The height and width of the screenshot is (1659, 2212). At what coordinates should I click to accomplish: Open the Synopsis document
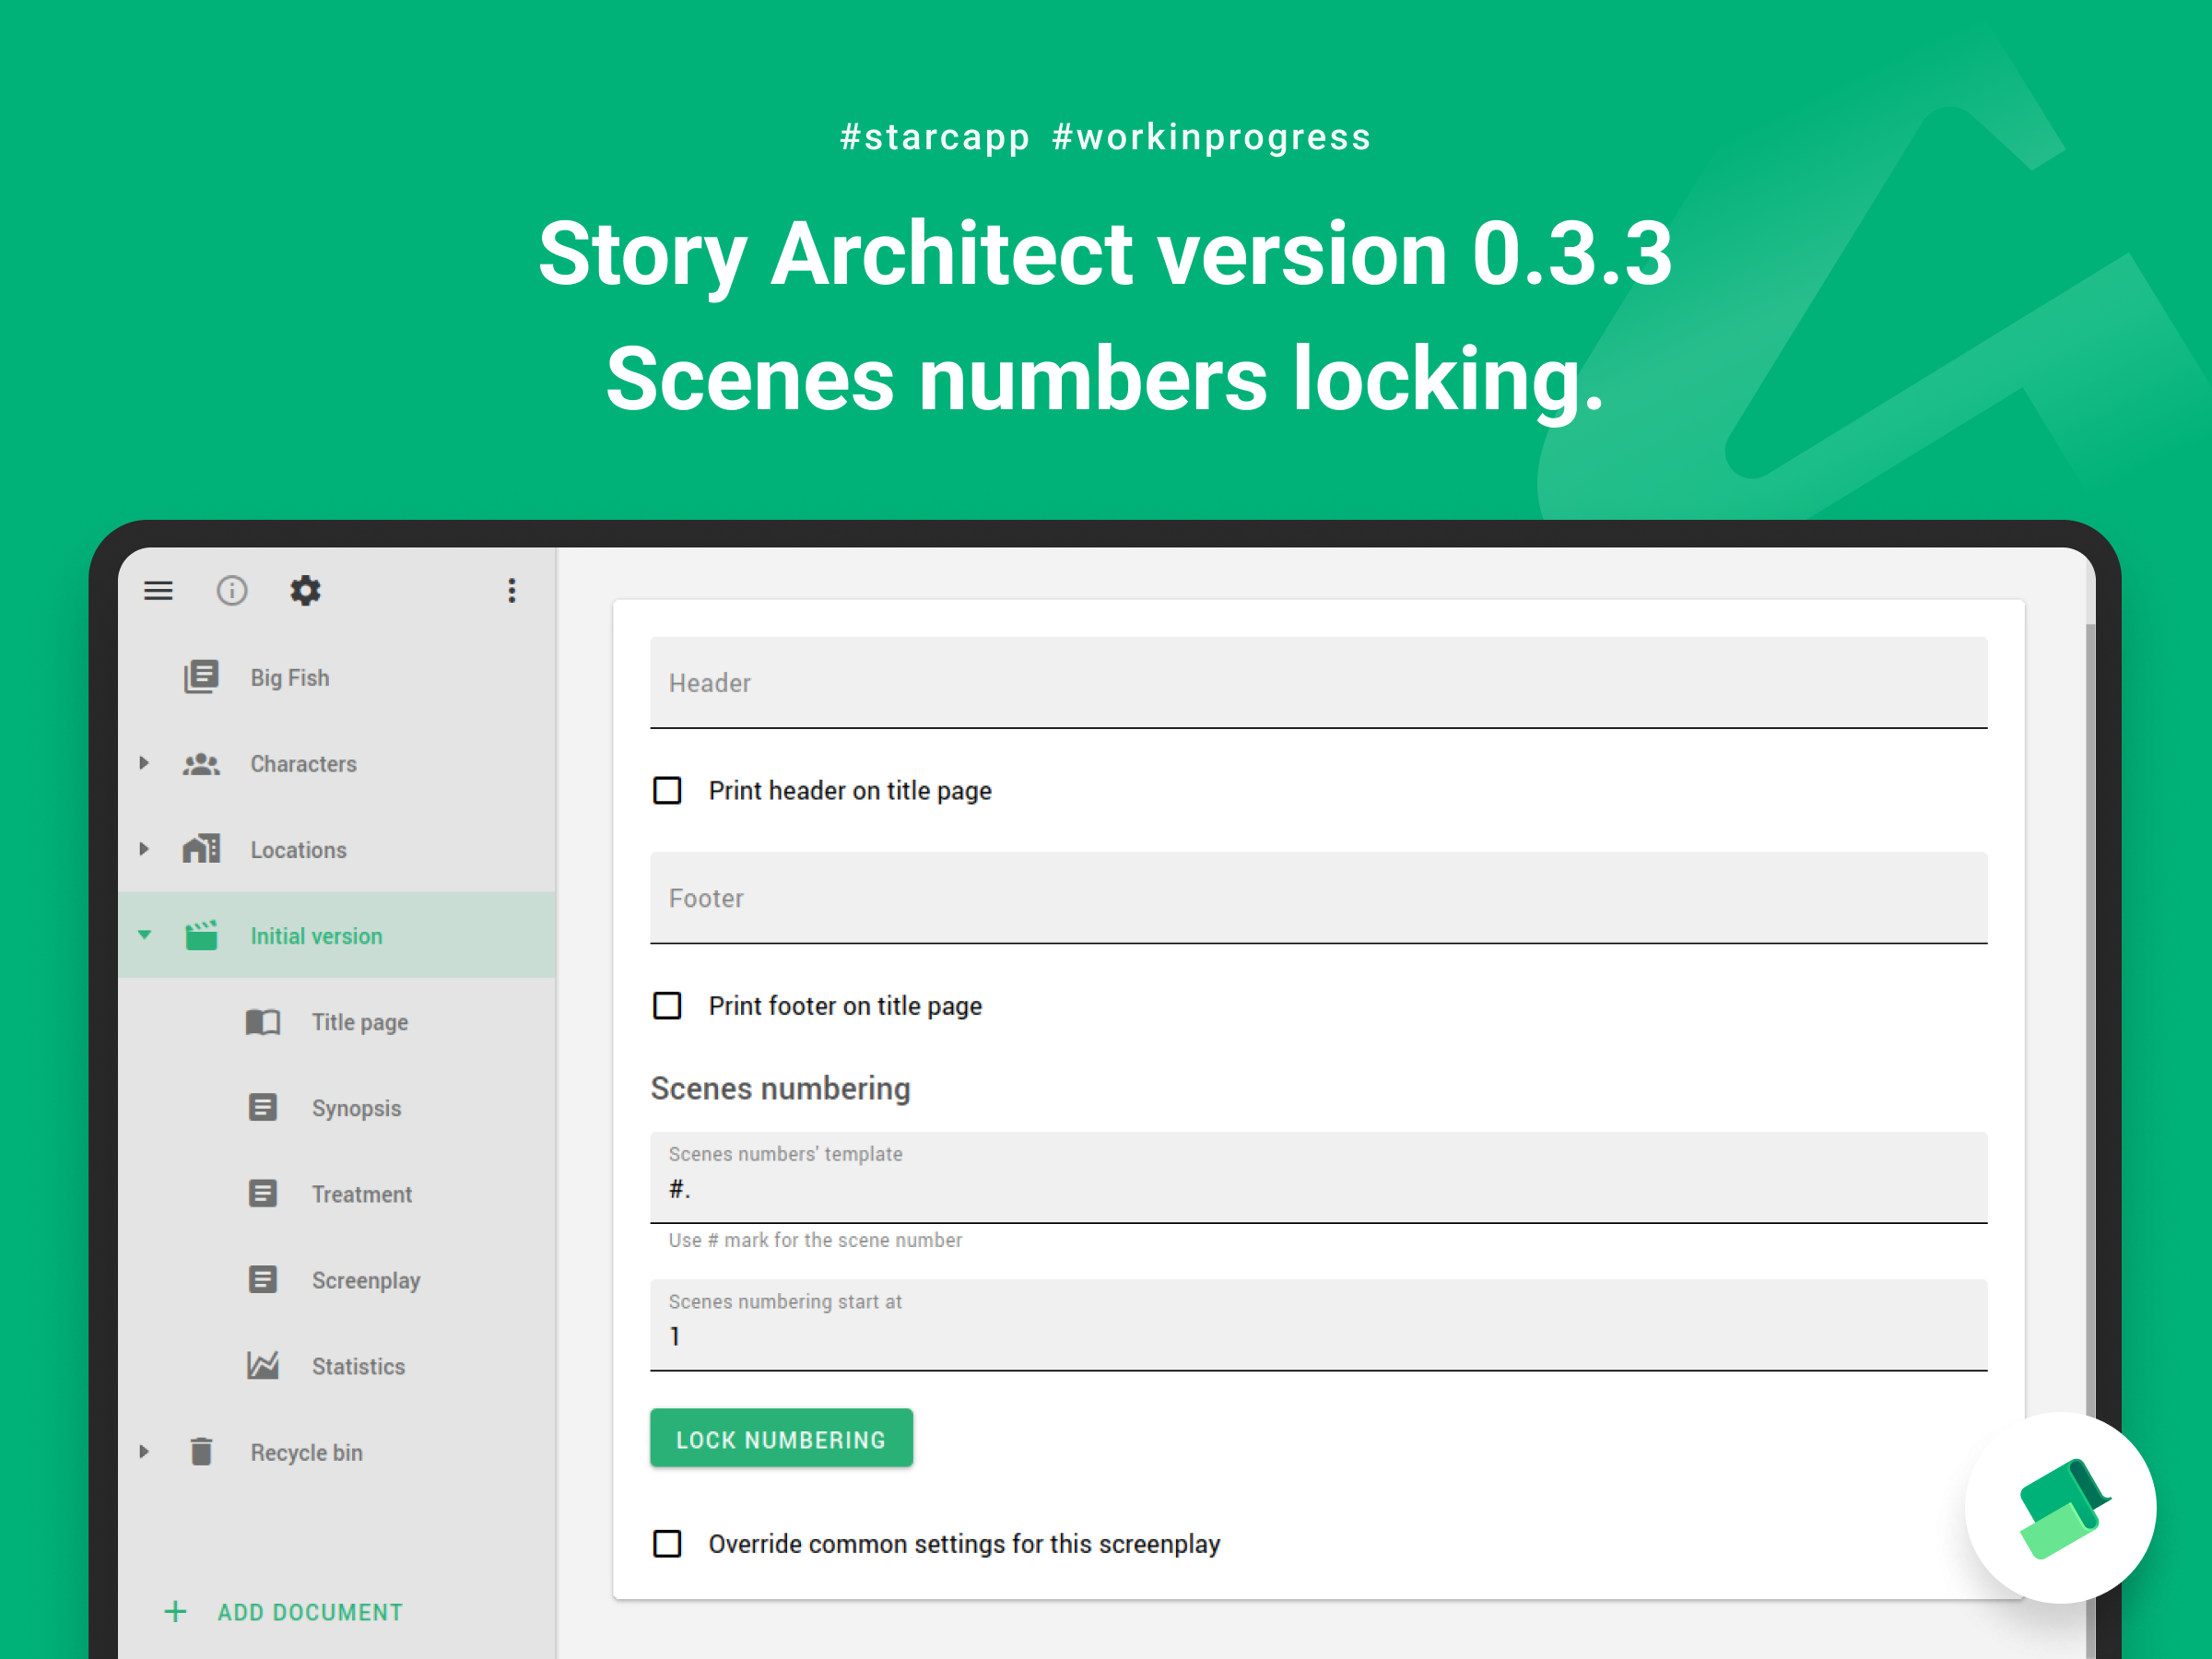tap(356, 1108)
